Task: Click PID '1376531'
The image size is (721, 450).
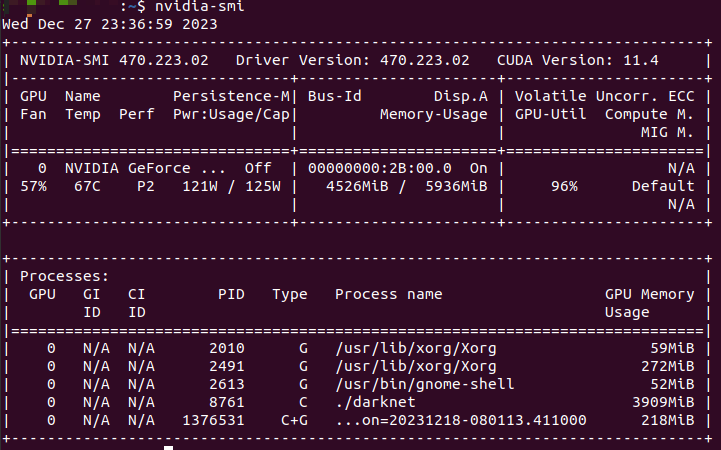Action: (213, 420)
